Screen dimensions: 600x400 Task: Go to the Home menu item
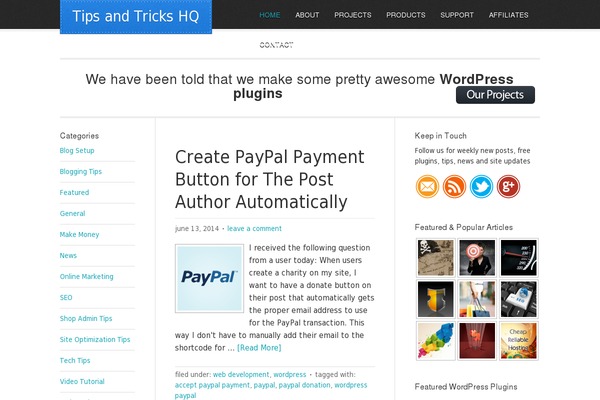(x=270, y=15)
